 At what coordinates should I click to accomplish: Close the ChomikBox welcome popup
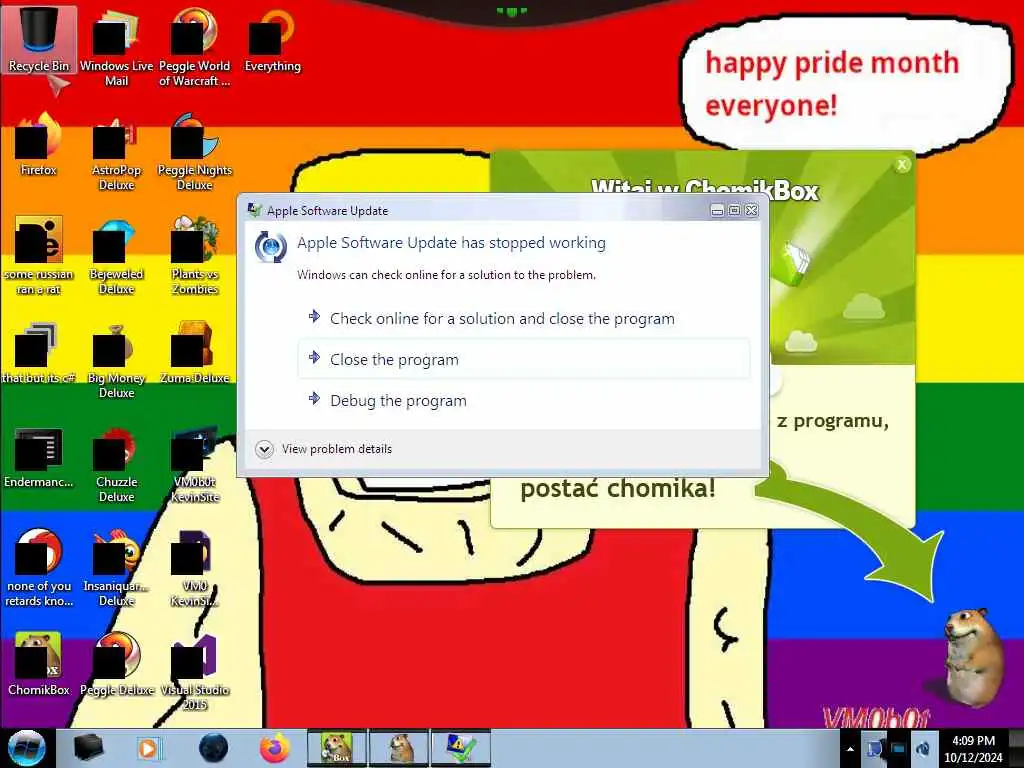tap(903, 165)
